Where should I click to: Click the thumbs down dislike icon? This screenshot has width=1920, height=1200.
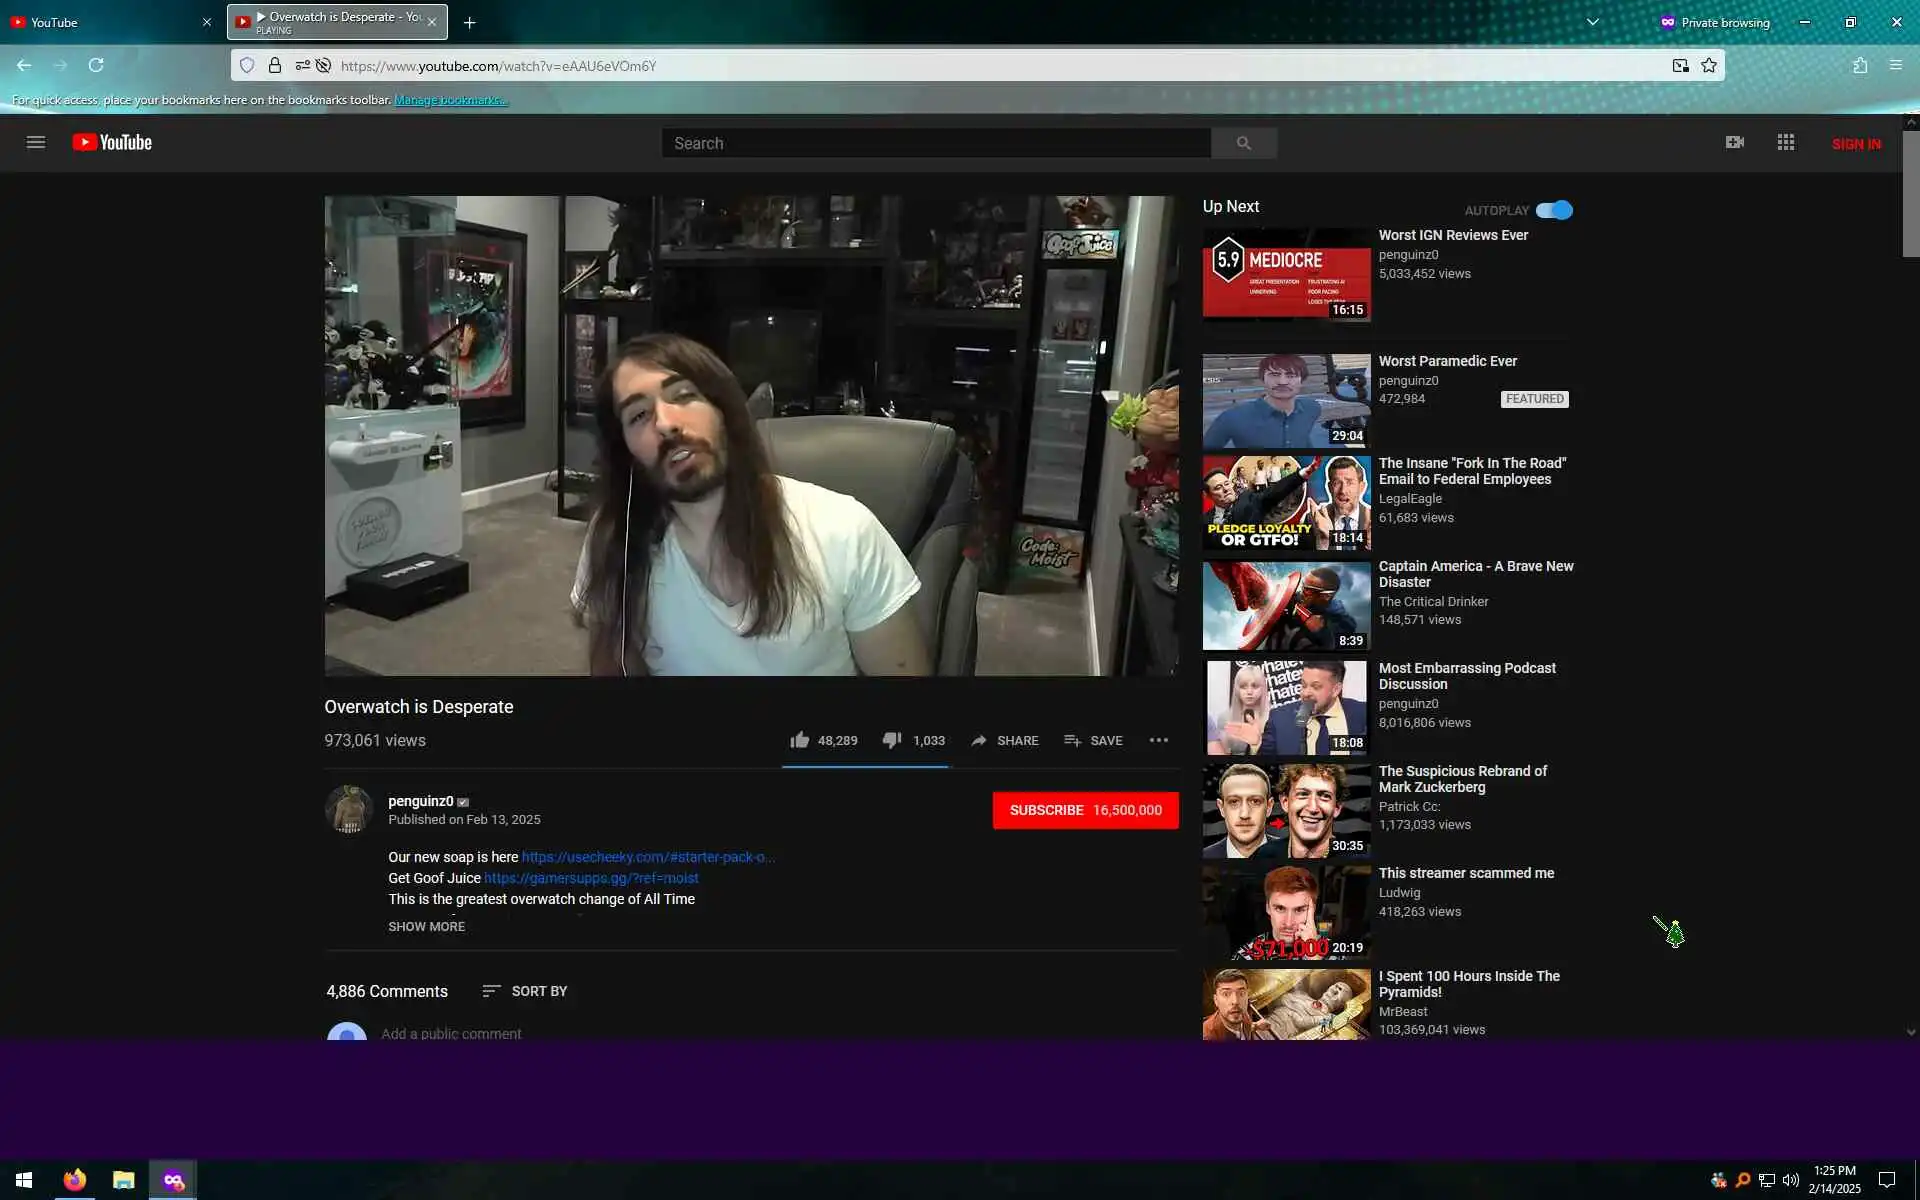tap(891, 740)
